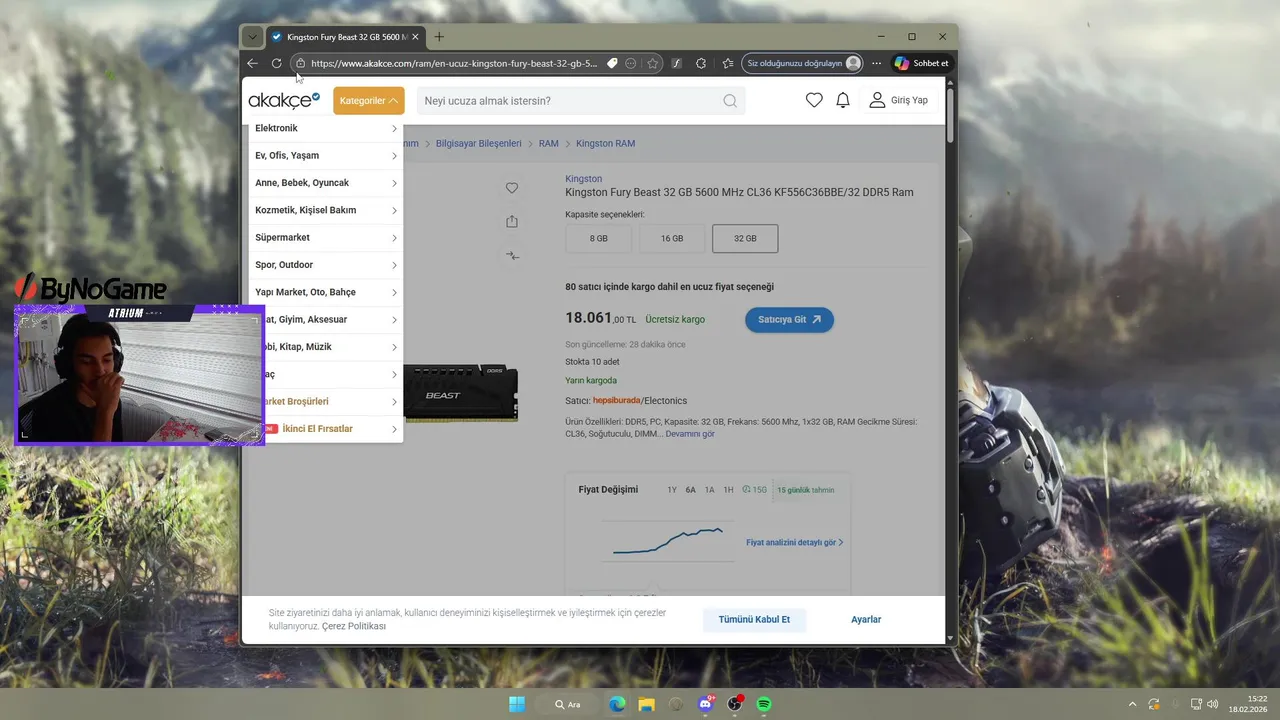Open a new browser tab with plus
The image size is (1280, 720).
pyautogui.click(x=439, y=37)
